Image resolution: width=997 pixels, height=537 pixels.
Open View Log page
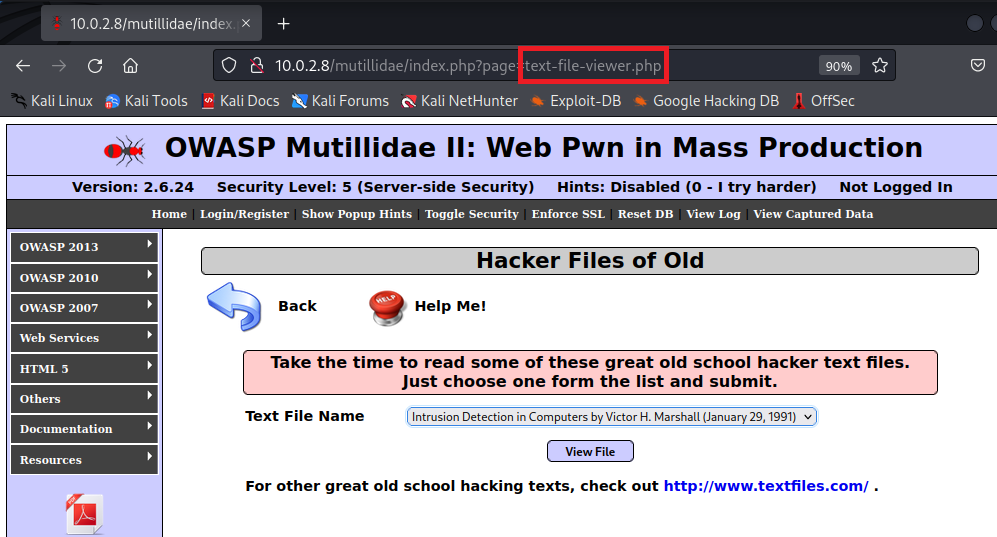713,214
